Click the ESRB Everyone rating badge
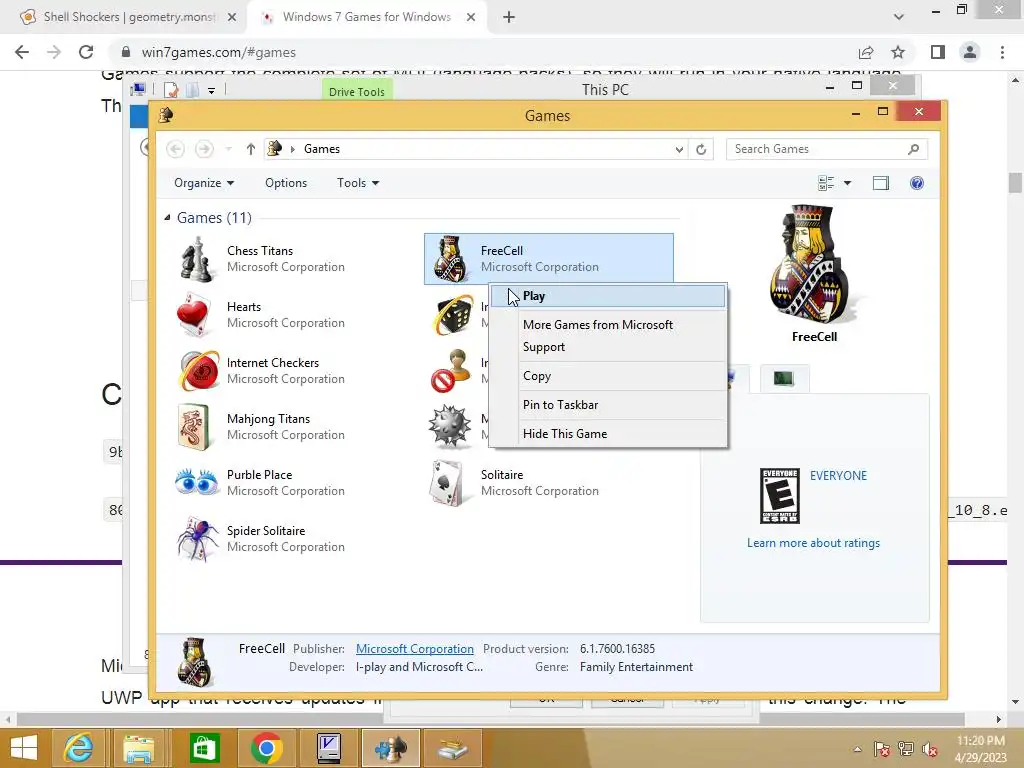 (x=780, y=496)
